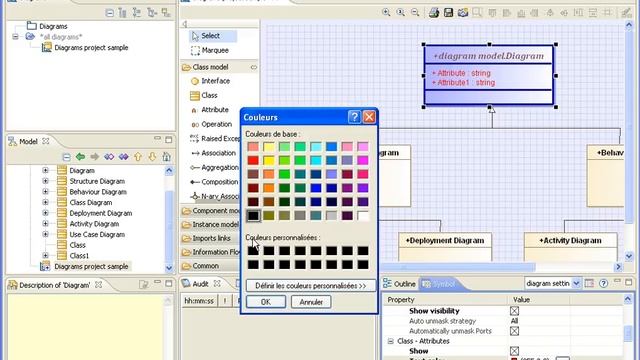Click the orange down arrow in Model view
640x360 pixels.
click(x=152, y=157)
